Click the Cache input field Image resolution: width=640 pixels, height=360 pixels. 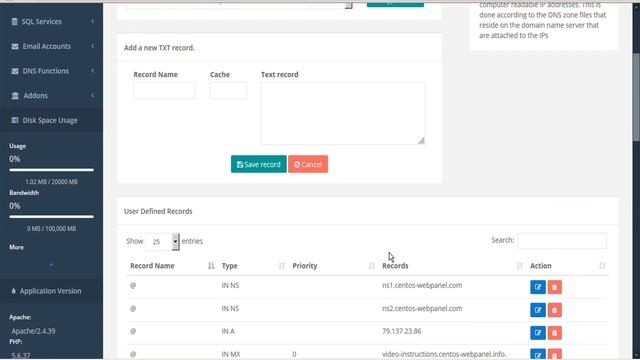(228, 91)
